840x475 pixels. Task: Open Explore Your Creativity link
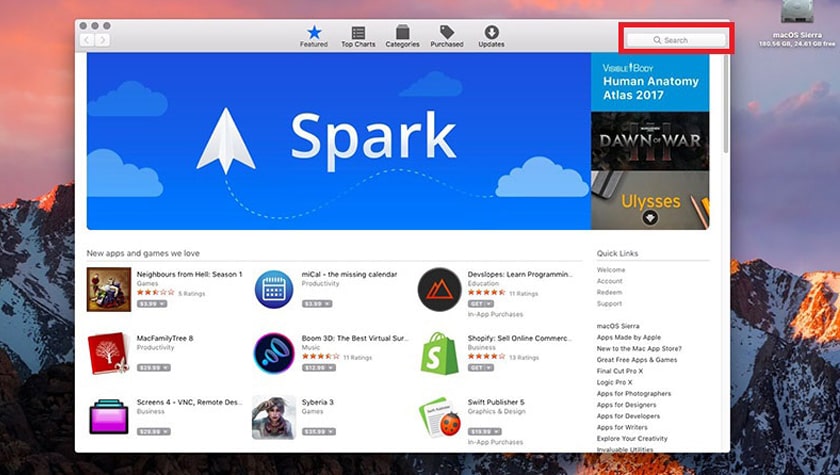click(x=632, y=439)
